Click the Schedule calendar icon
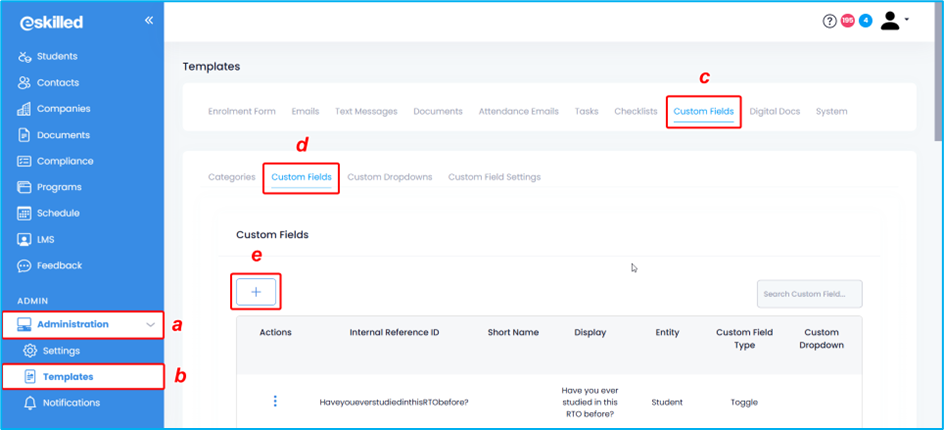Viewport: 944px width, 430px height. click(x=25, y=213)
